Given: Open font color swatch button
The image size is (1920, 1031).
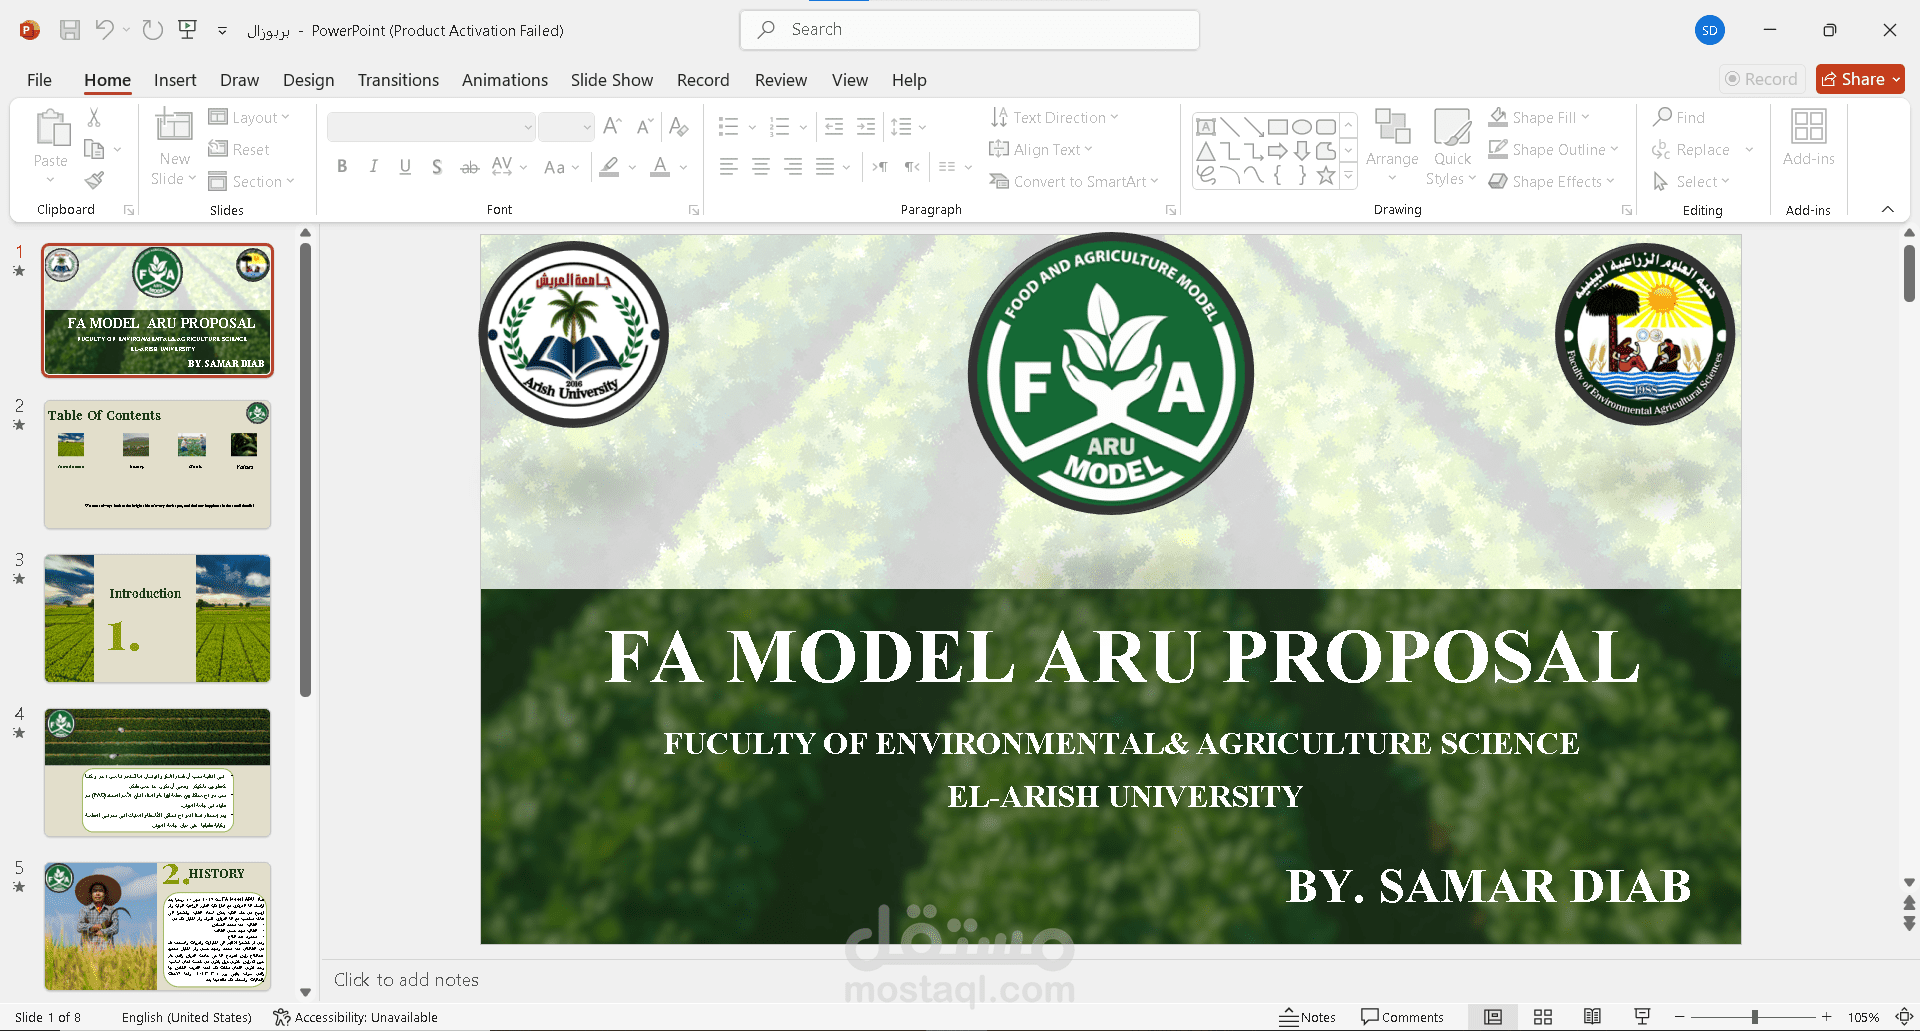Looking at the screenshot, I should click(660, 167).
